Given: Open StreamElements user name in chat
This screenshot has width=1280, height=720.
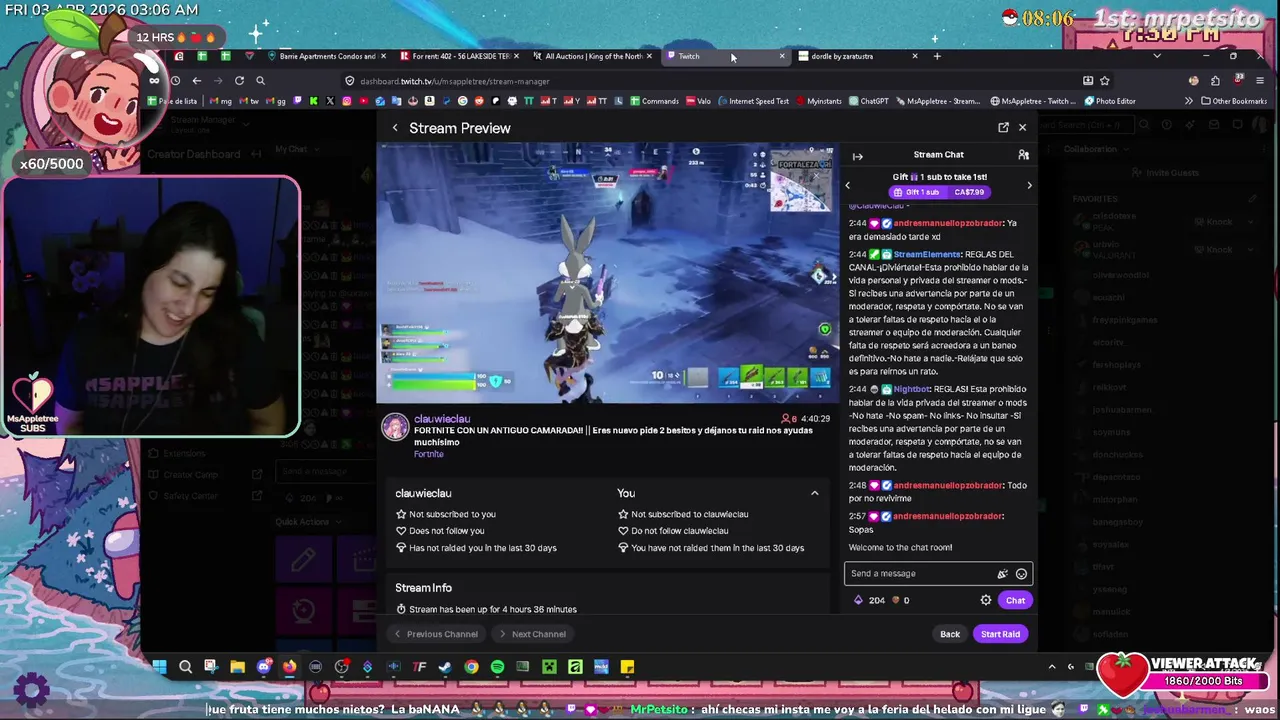Looking at the screenshot, I should click(x=926, y=255).
